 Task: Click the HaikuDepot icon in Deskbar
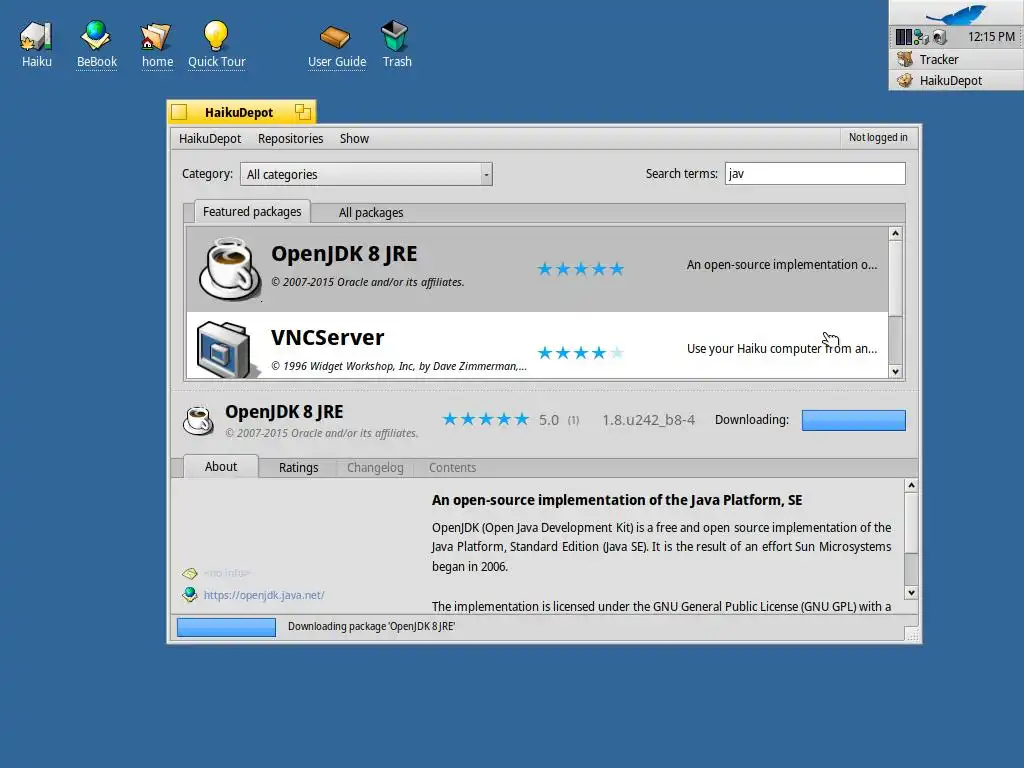[x=905, y=80]
